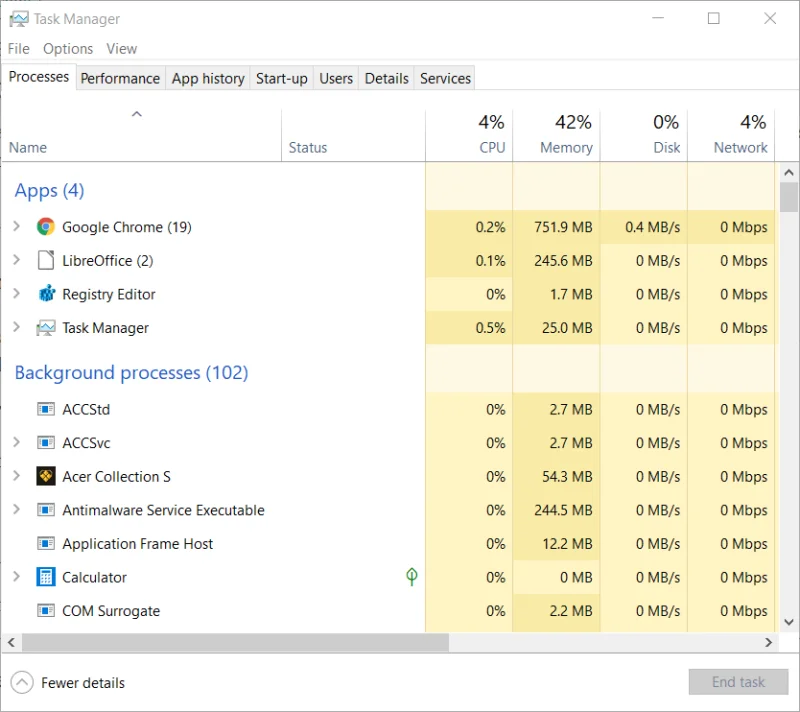
Task: Click the Task Manager row icon
Action: [x=46, y=327]
